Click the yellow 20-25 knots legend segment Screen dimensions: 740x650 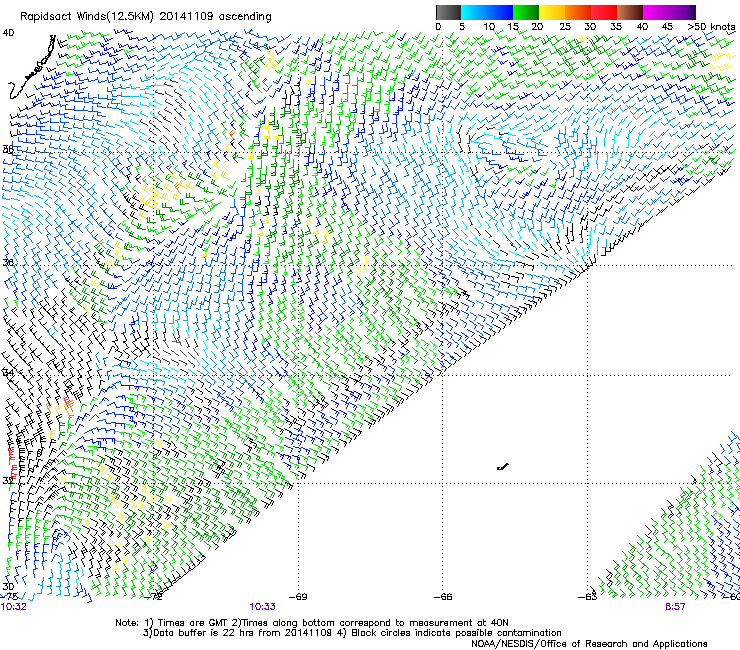552,12
